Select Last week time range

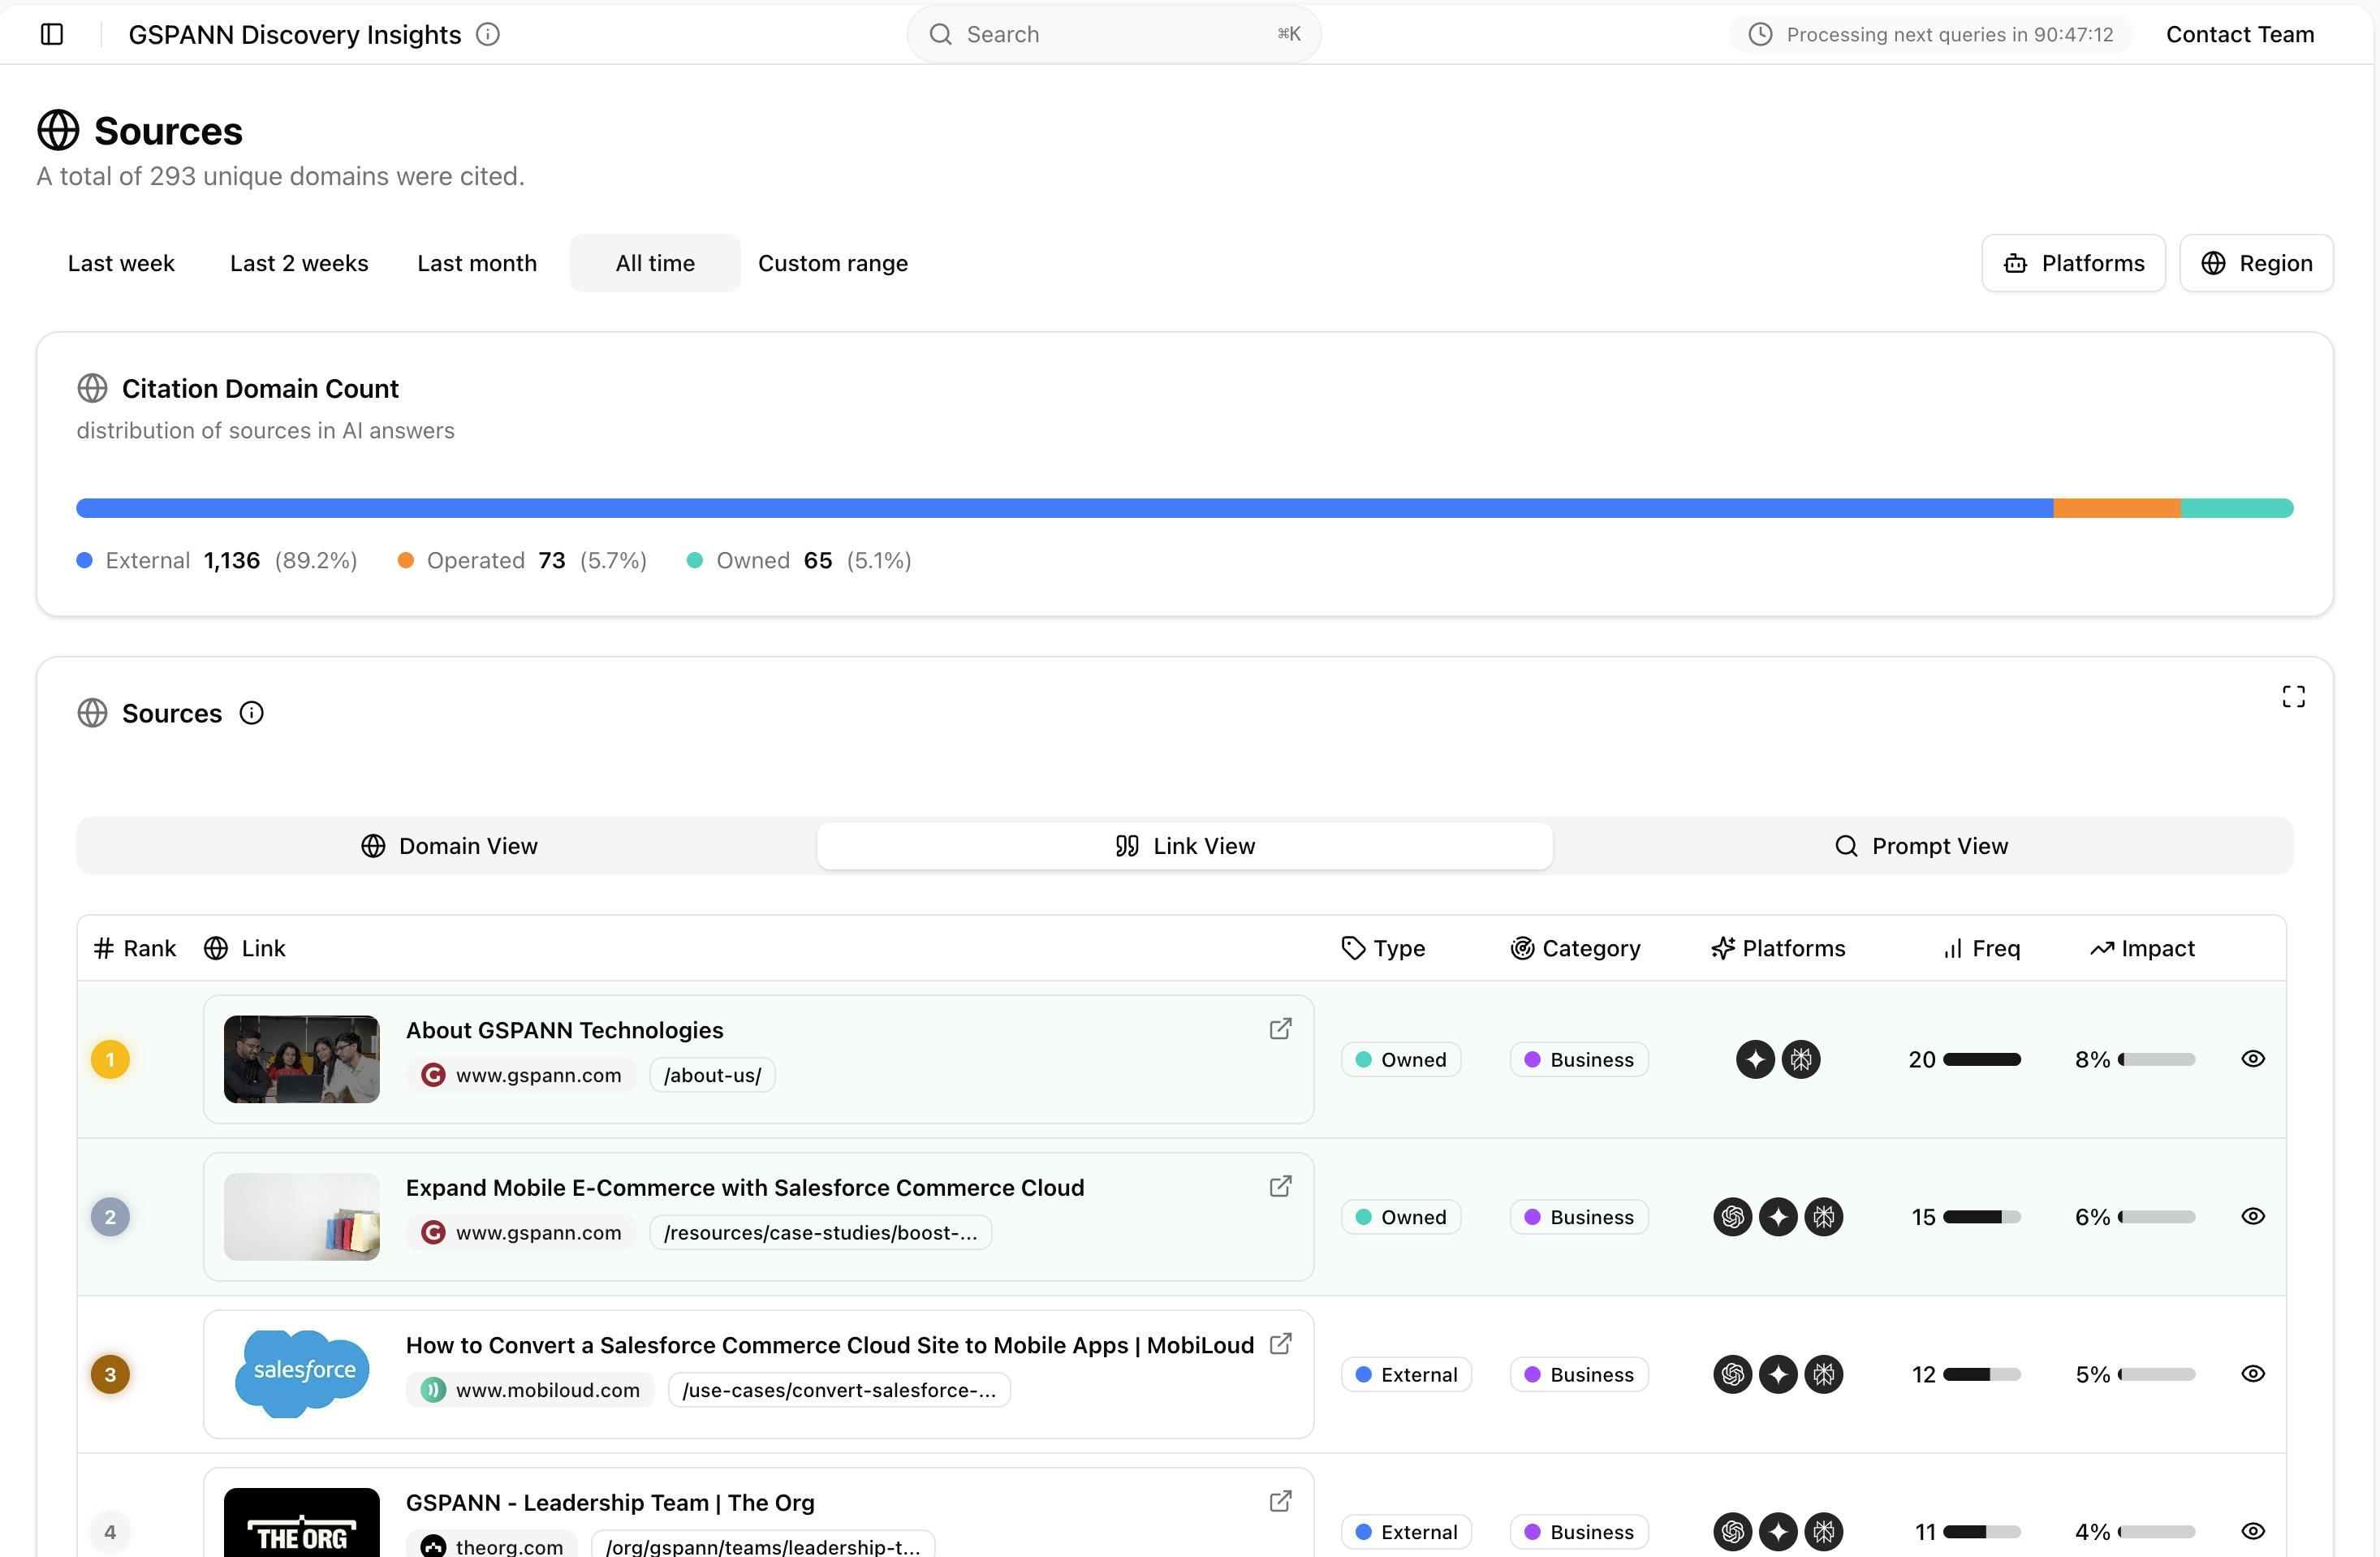point(121,263)
